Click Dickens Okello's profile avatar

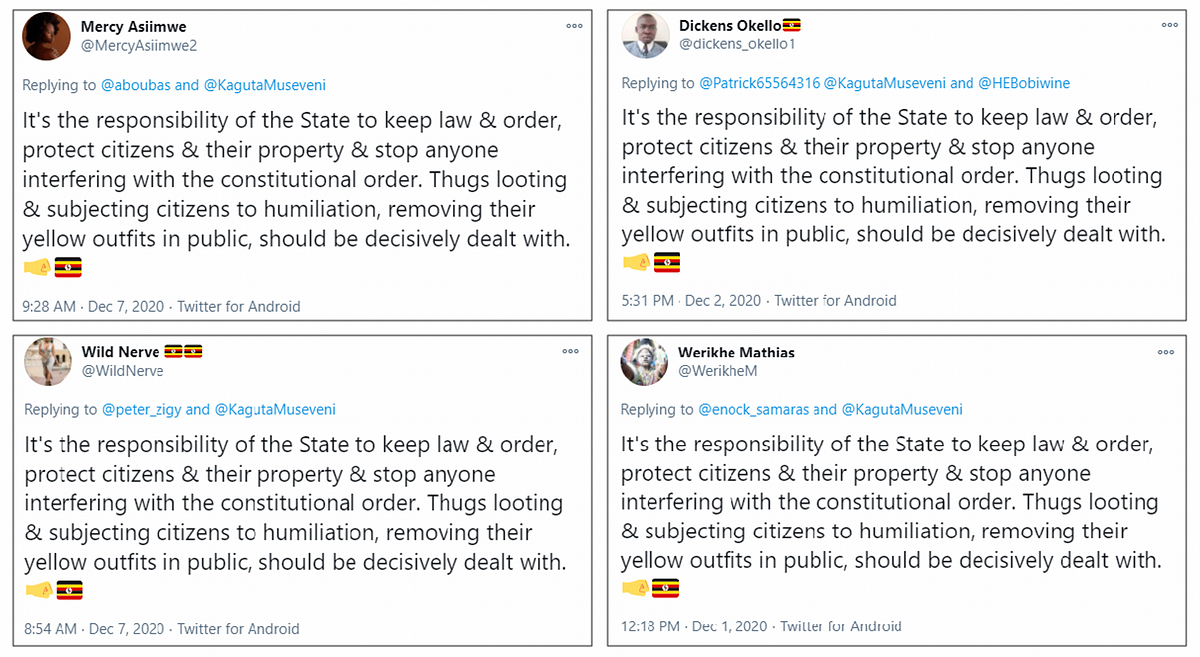click(x=645, y=35)
